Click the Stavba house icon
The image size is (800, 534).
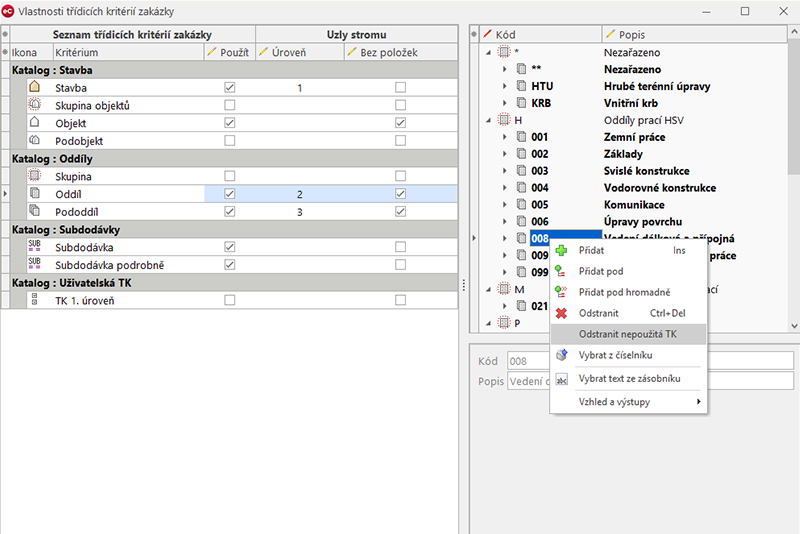35,87
